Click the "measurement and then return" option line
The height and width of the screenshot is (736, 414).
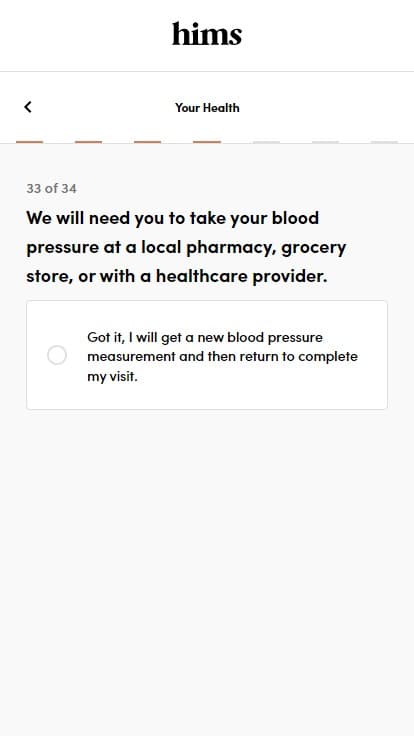pos(222,356)
